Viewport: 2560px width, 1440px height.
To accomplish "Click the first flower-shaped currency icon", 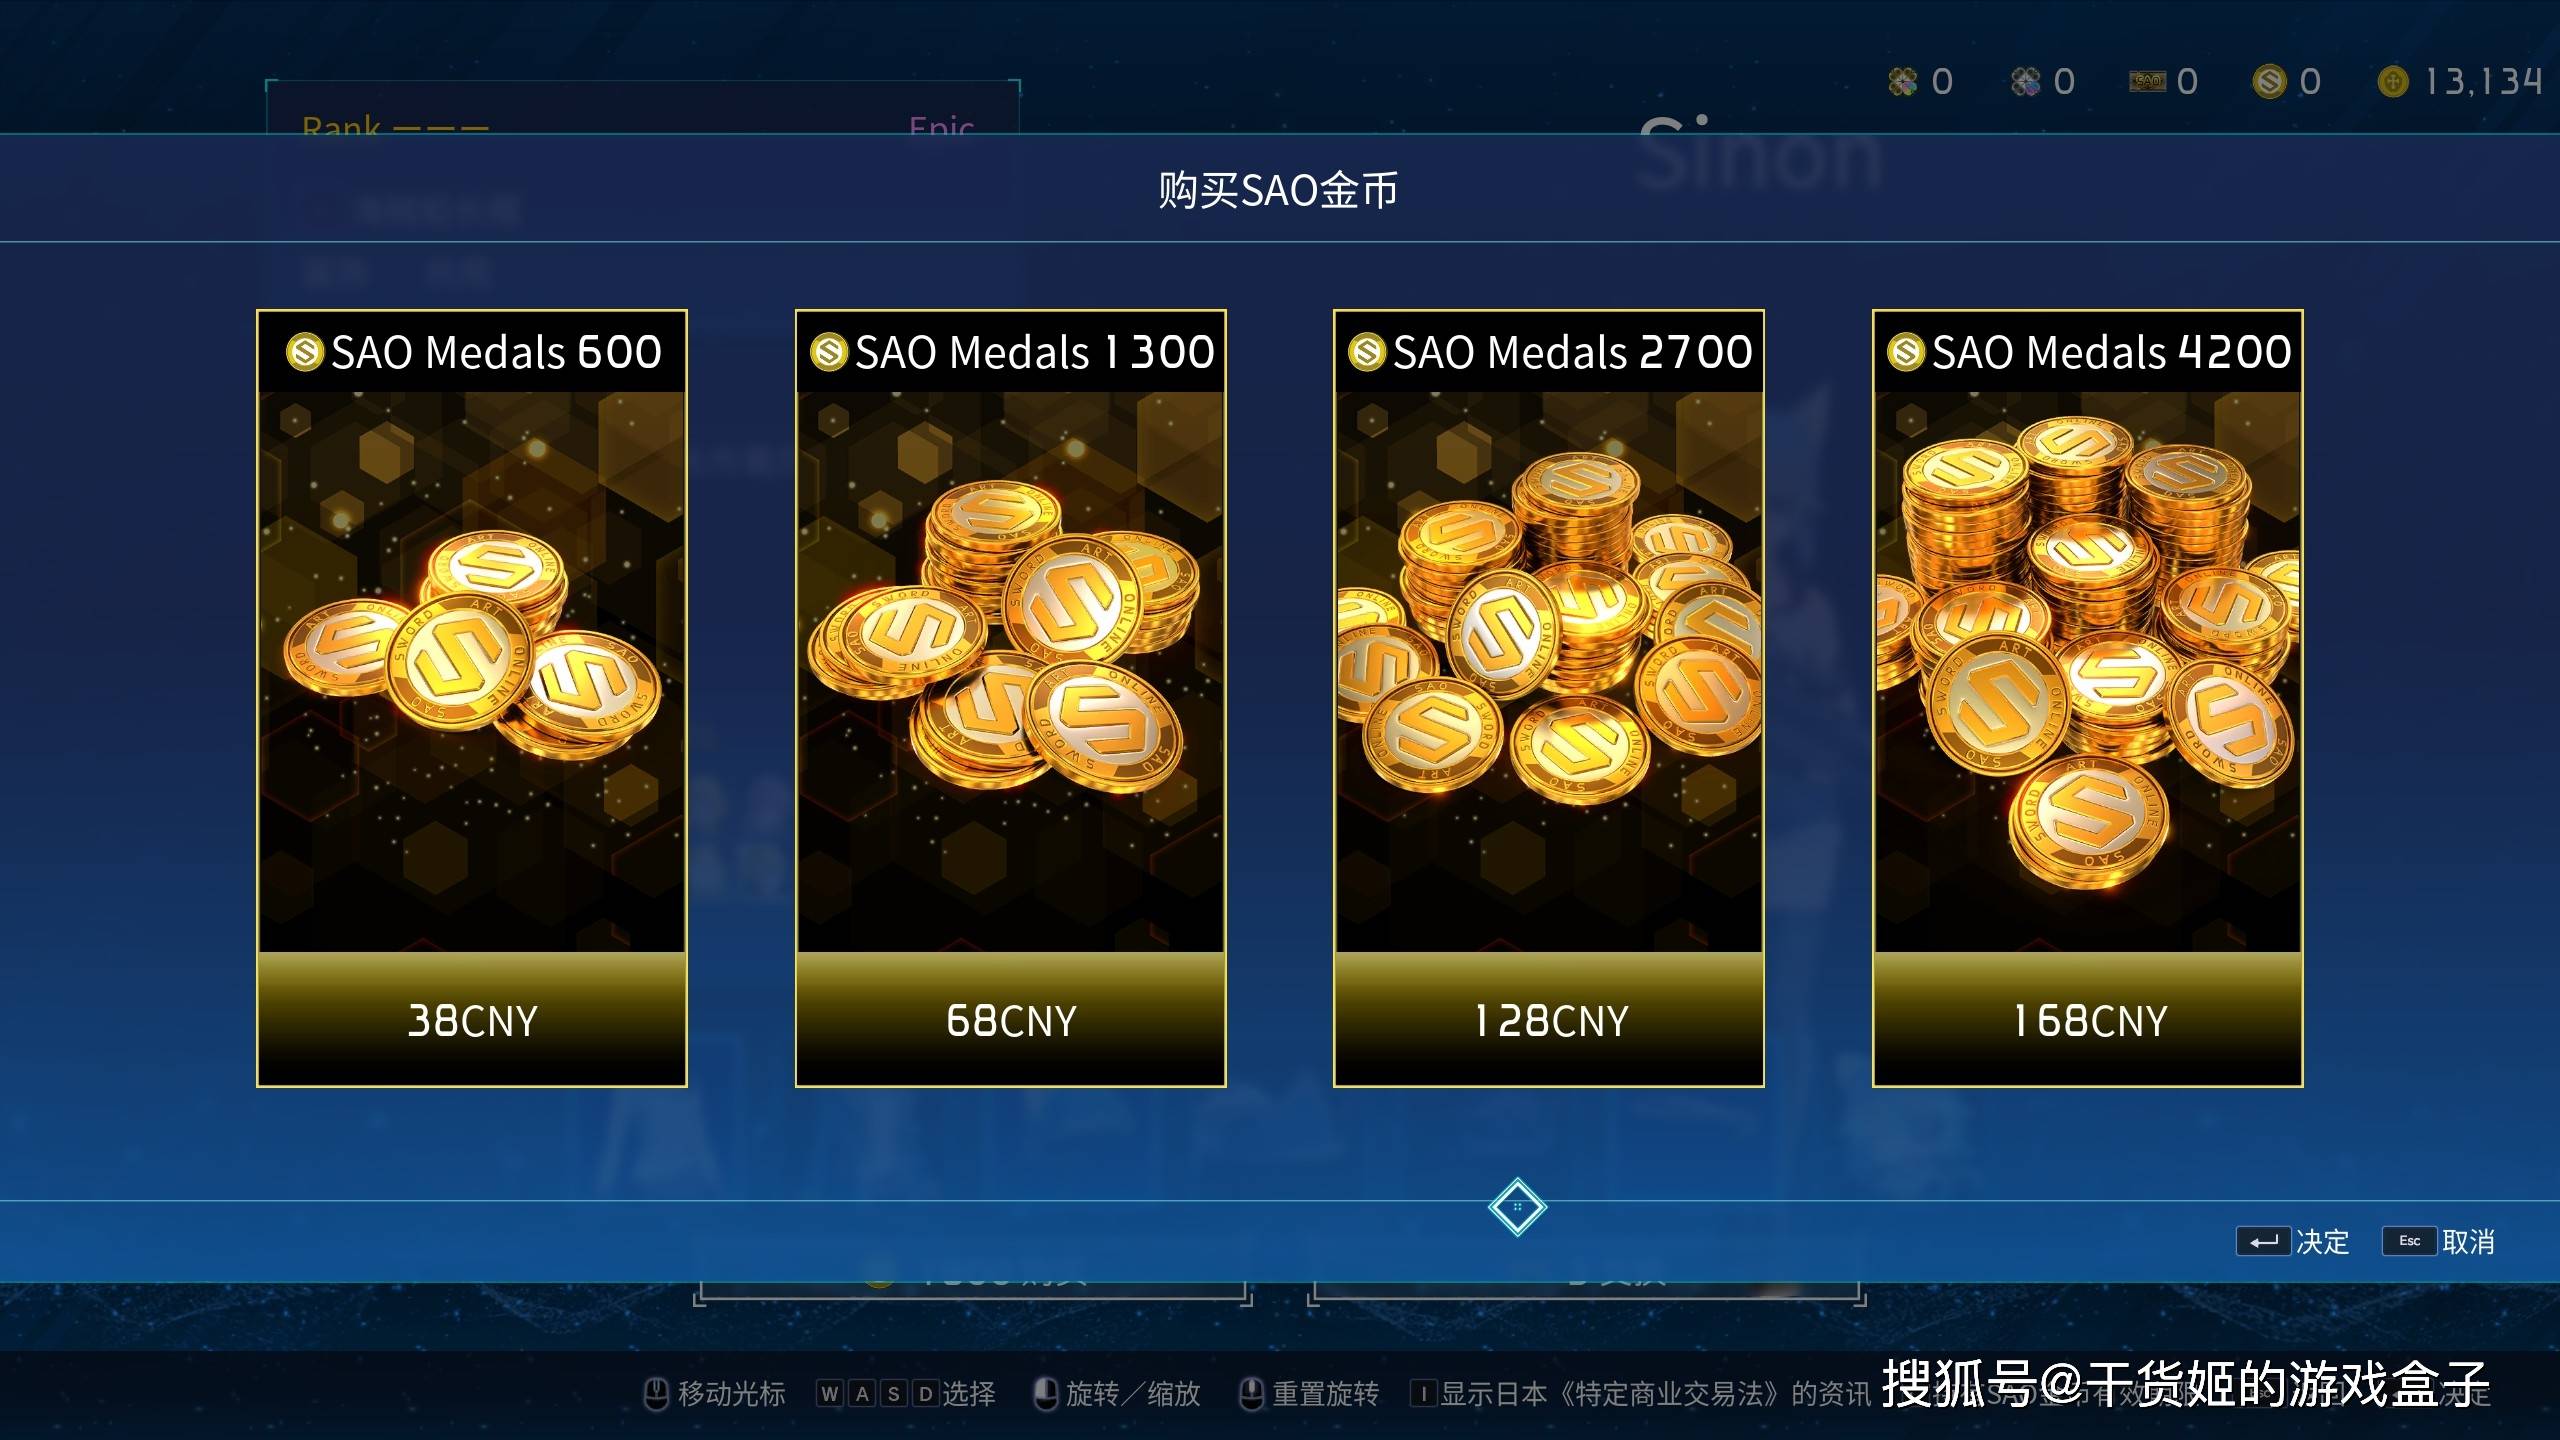I will pos(1903,81).
